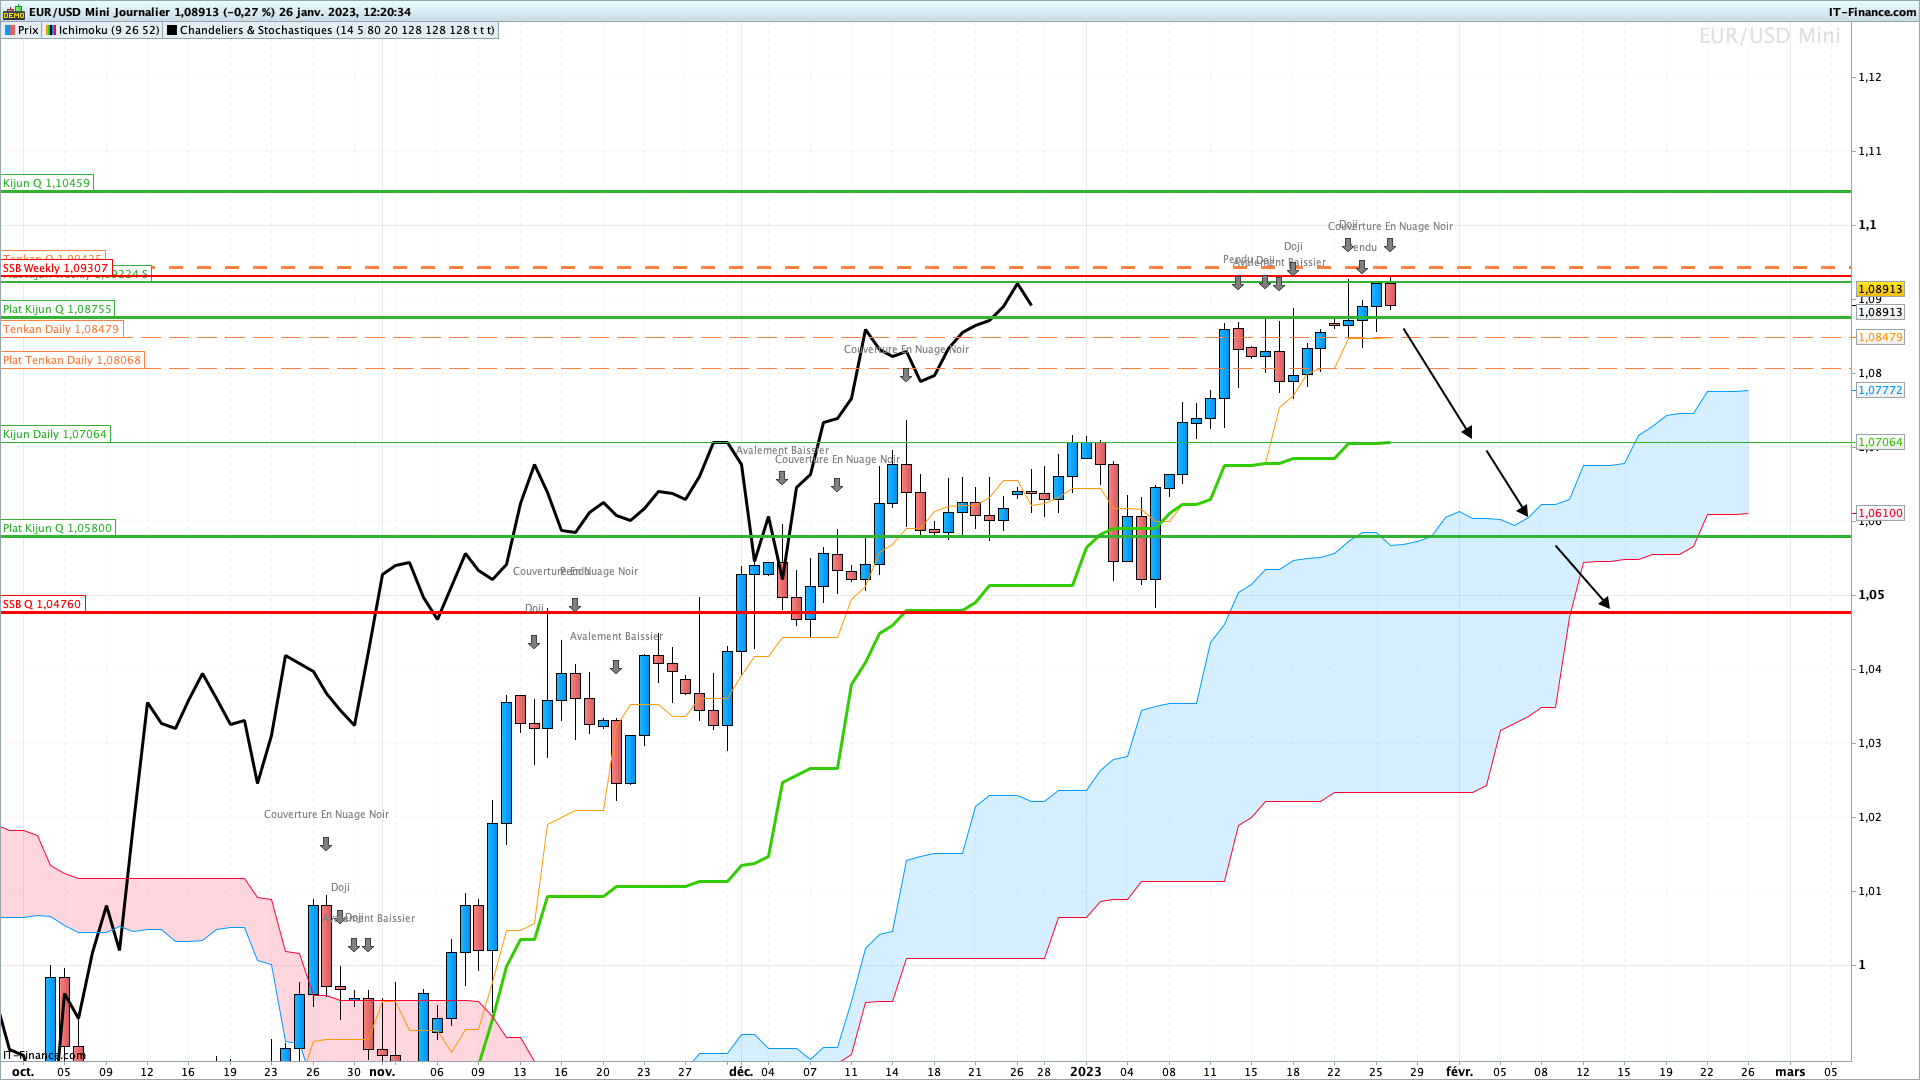Select the Plat Kijun Q 1,08755 label
The image size is (1920, 1080).
58,309
